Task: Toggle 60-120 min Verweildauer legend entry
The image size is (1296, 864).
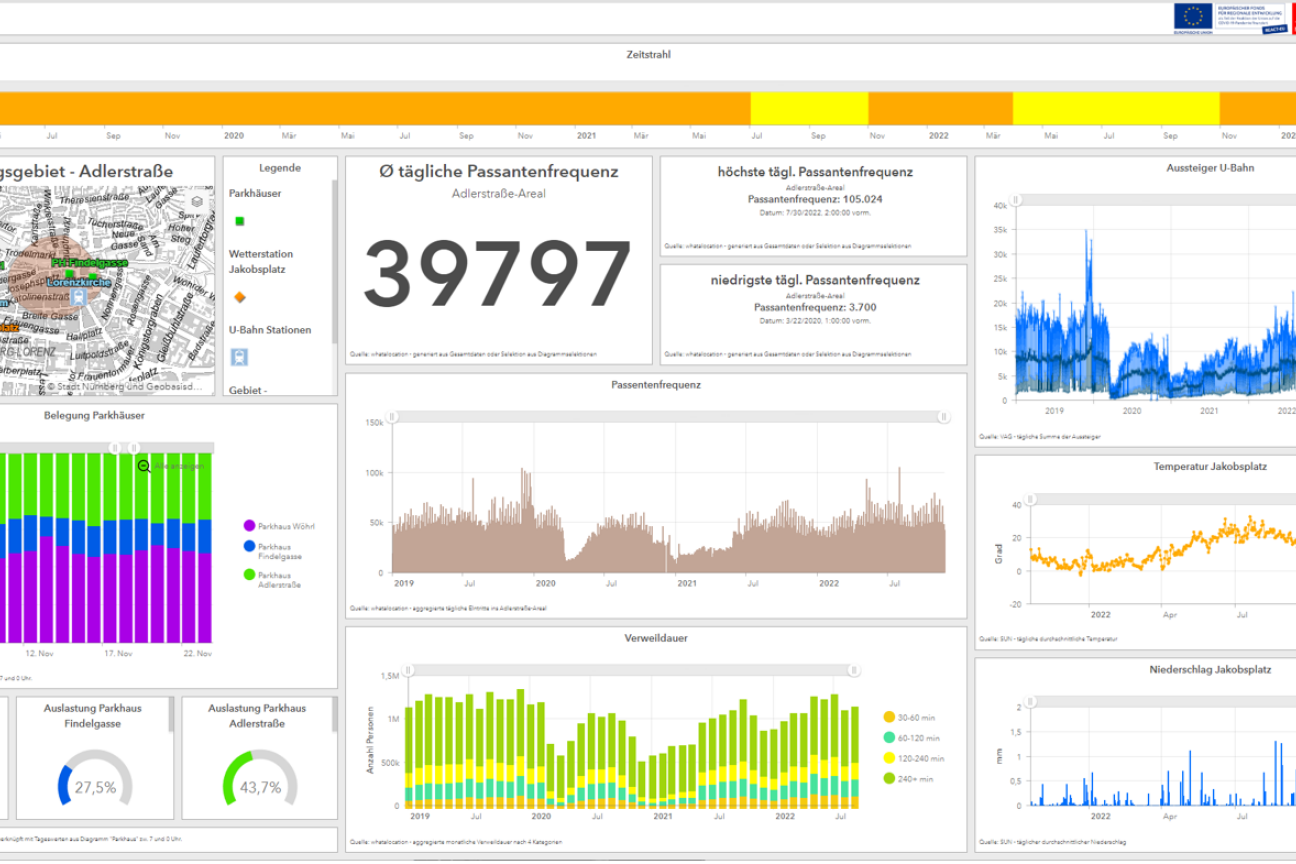Action: (x=911, y=737)
